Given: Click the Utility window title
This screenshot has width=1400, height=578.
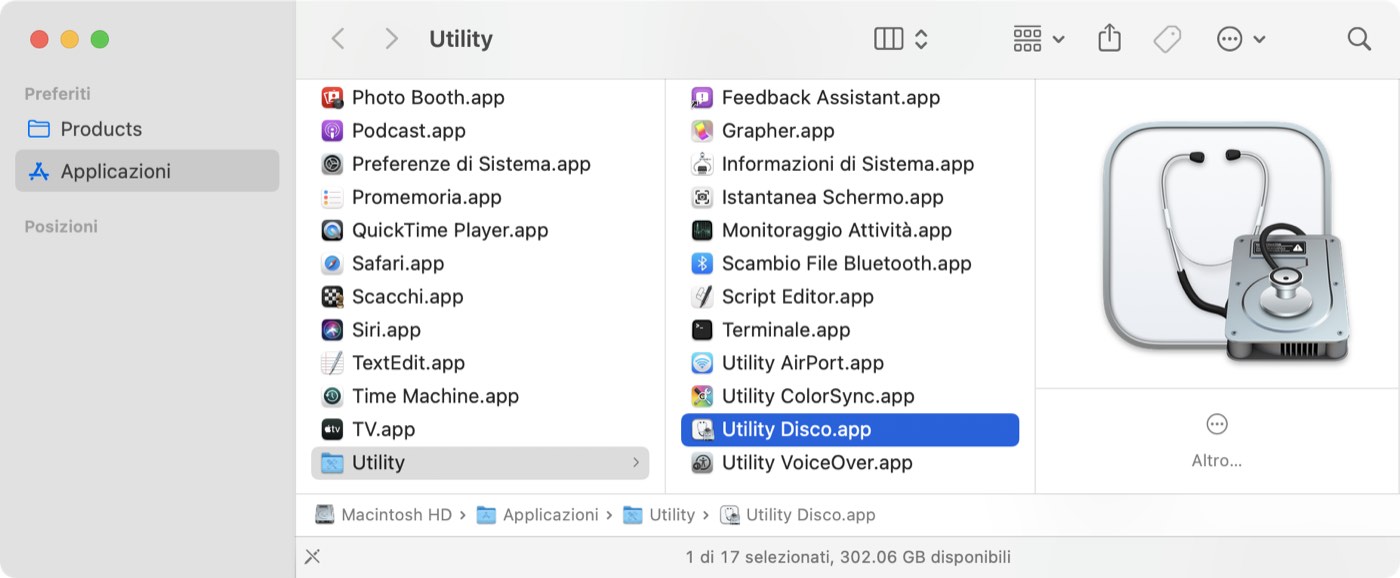Looking at the screenshot, I should (461, 39).
